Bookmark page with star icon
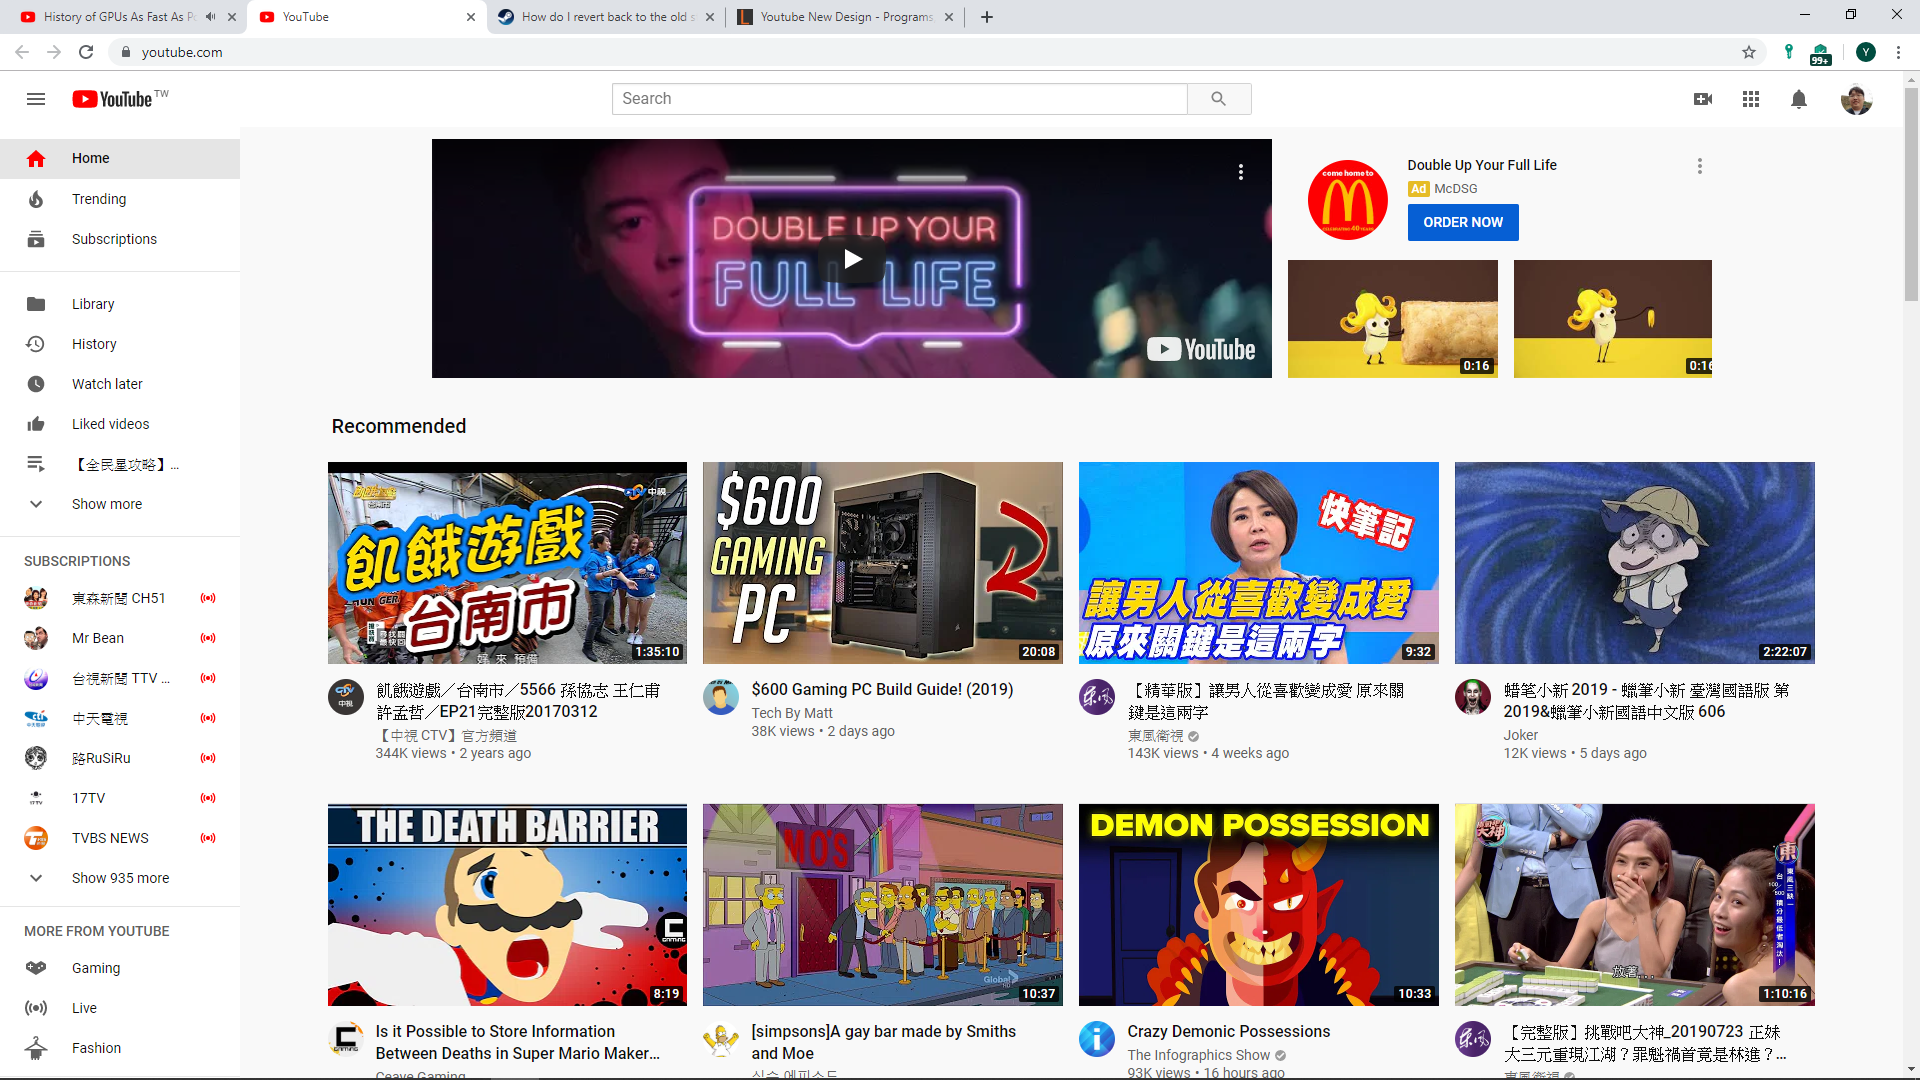1920x1080 pixels. [1749, 52]
